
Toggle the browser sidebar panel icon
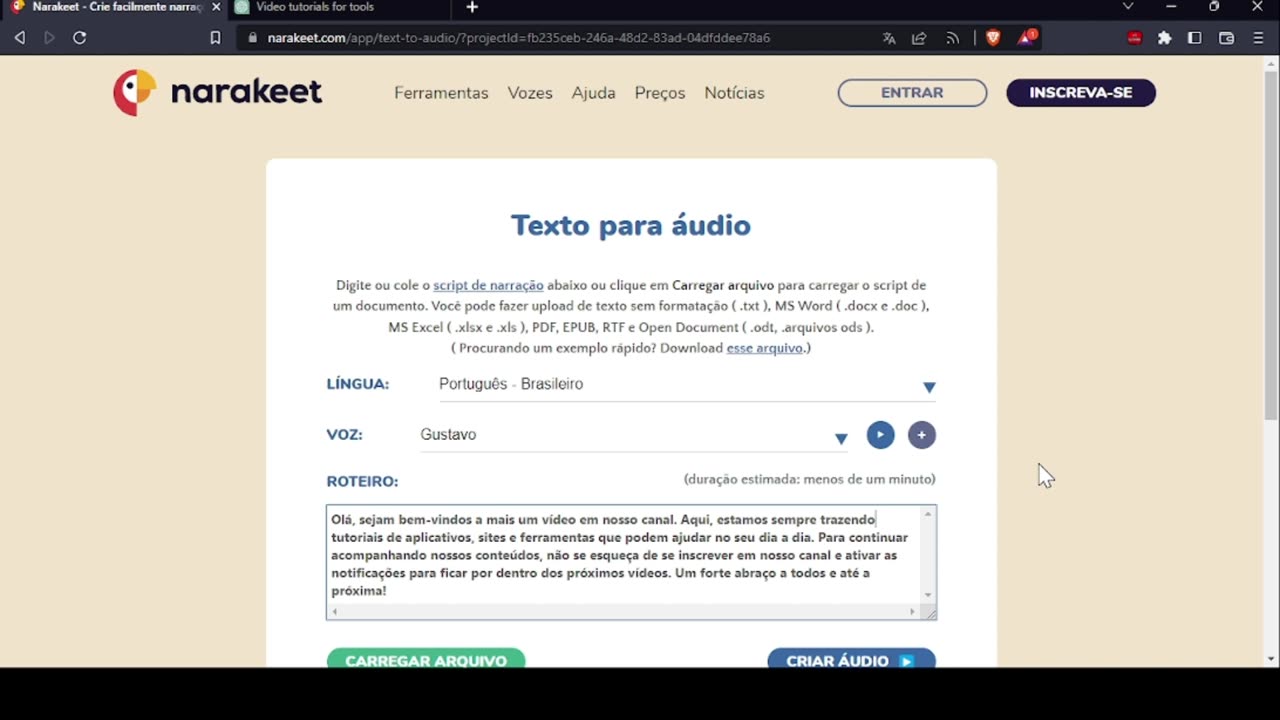(1195, 38)
